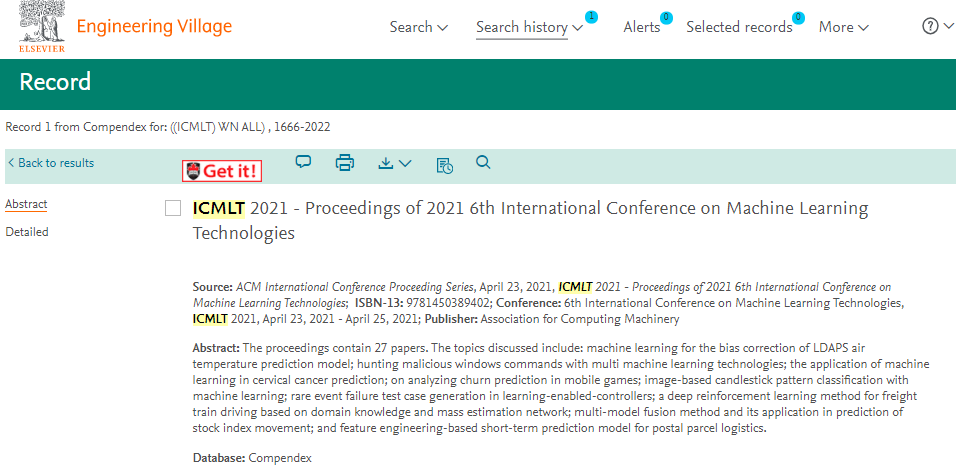
Task: Click the magnifier search icon in toolbar
Action: click(x=483, y=162)
